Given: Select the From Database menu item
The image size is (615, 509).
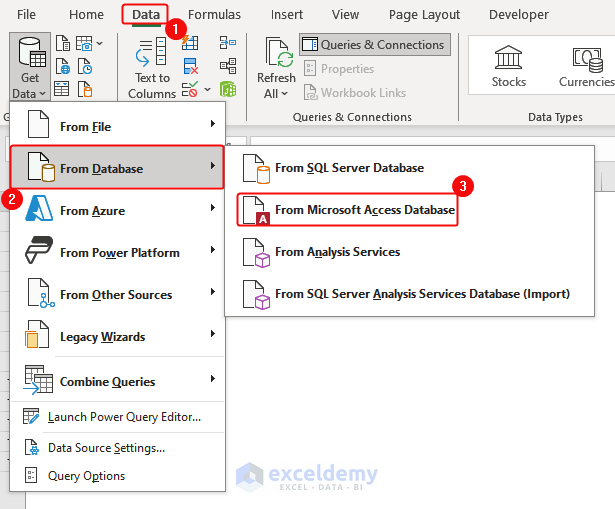Looking at the screenshot, I should [x=117, y=168].
